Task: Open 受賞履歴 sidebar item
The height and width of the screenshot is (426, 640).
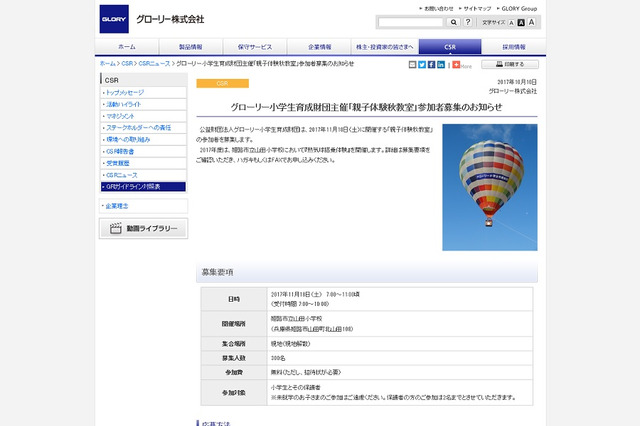Action: pos(143,163)
